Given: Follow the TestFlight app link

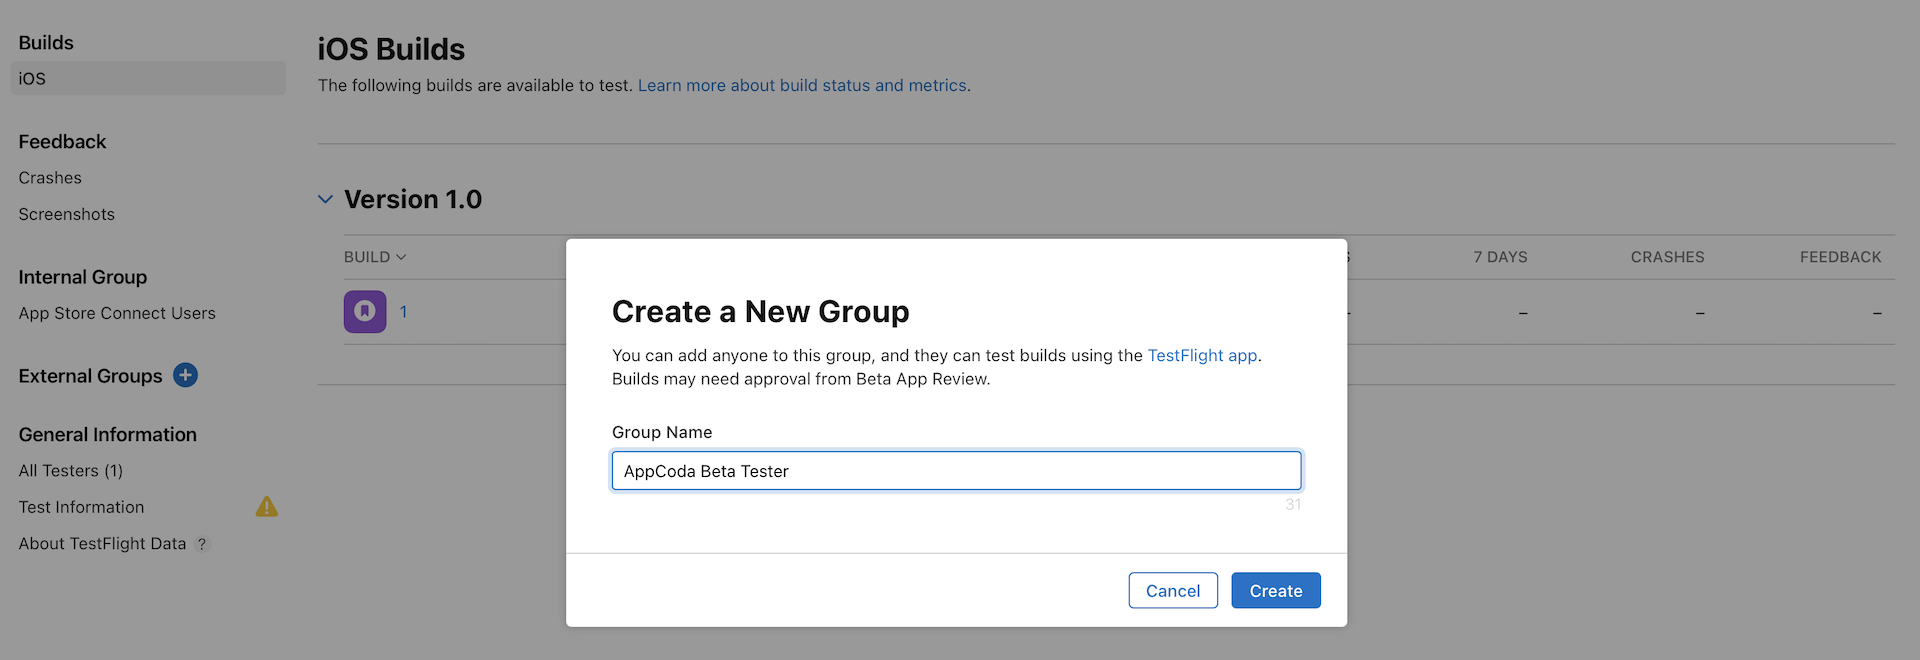Looking at the screenshot, I should point(1202,355).
